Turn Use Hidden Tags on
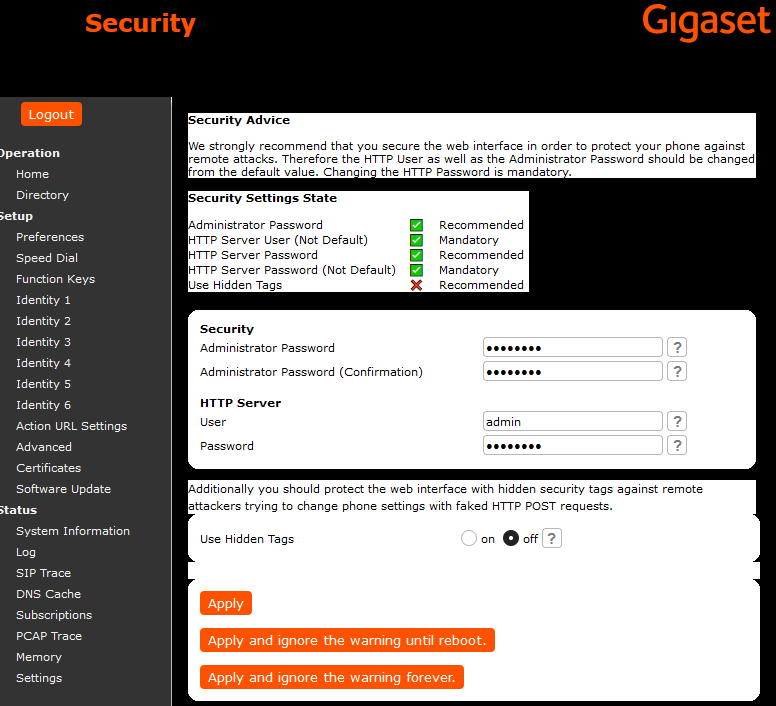The height and width of the screenshot is (706, 776). (469, 538)
